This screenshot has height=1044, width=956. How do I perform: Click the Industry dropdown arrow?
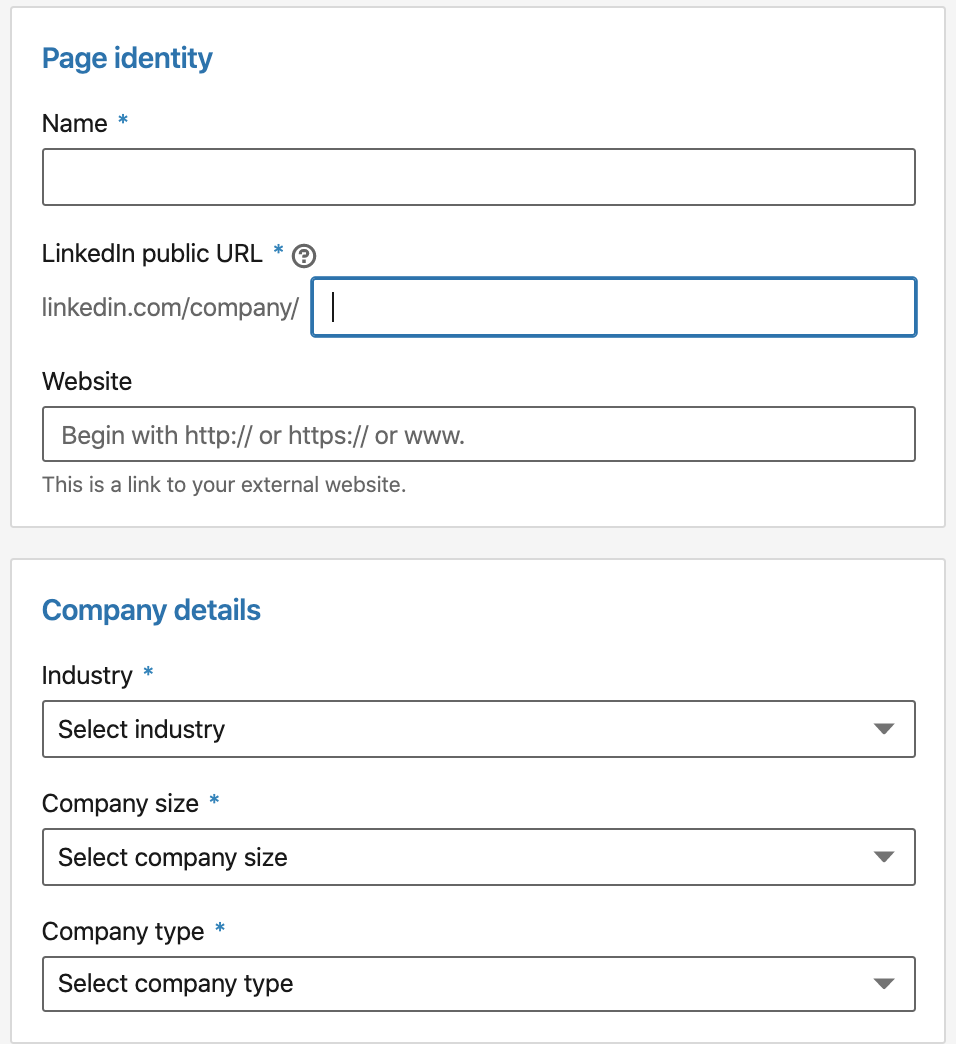click(x=883, y=729)
